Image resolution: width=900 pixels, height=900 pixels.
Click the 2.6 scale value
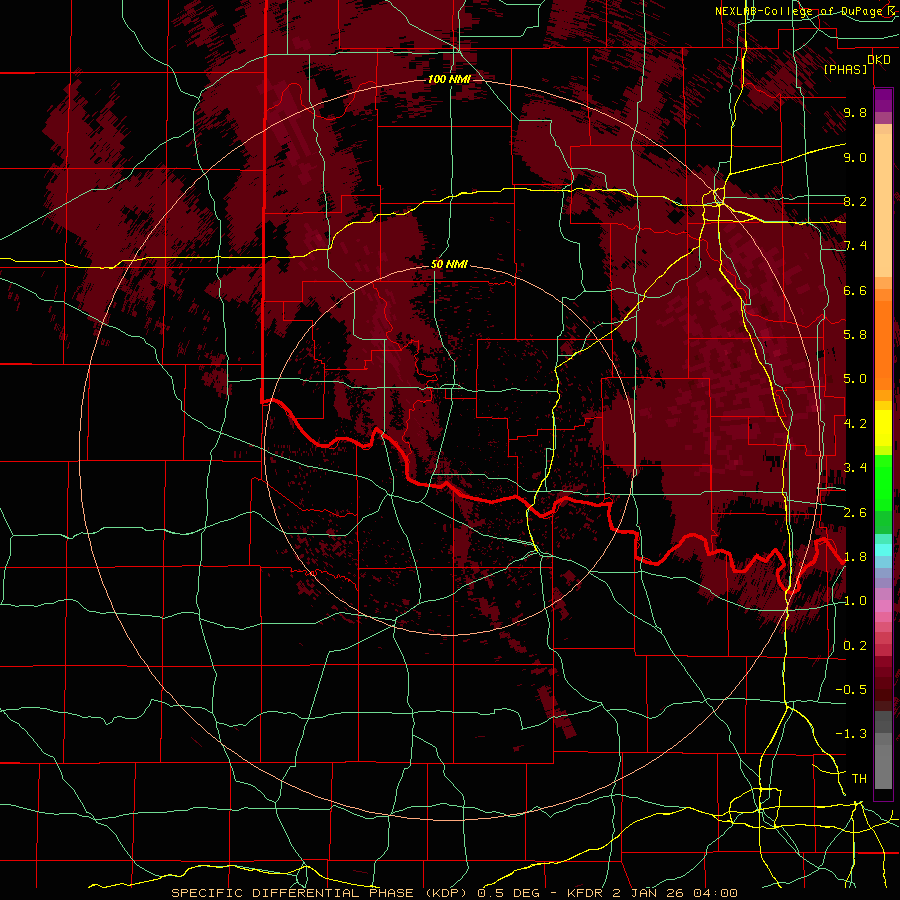pyautogui.click(x=855, y=513)
